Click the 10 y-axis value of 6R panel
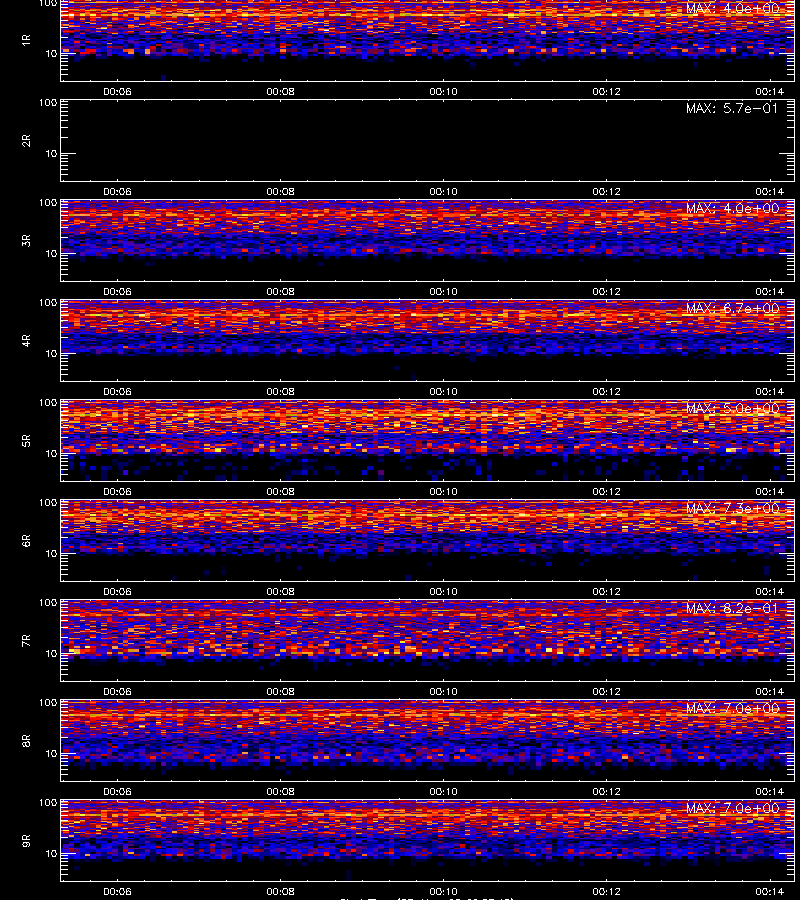This screenshot has height=900, width=800. [x=51, y=554]
